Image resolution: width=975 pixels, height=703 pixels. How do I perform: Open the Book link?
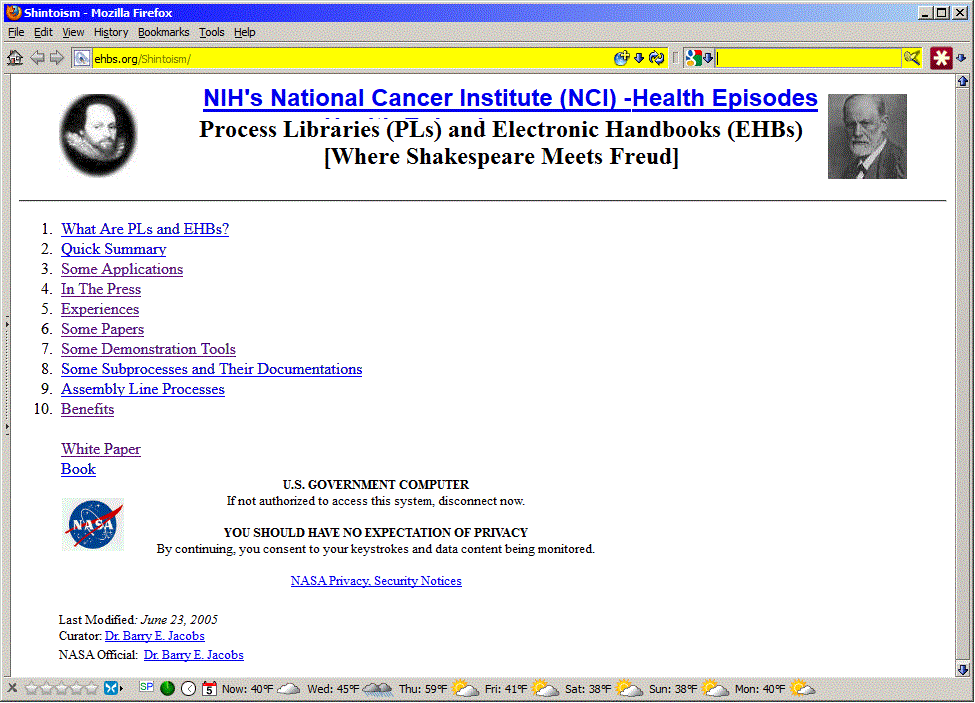click(x=78, y=469)
